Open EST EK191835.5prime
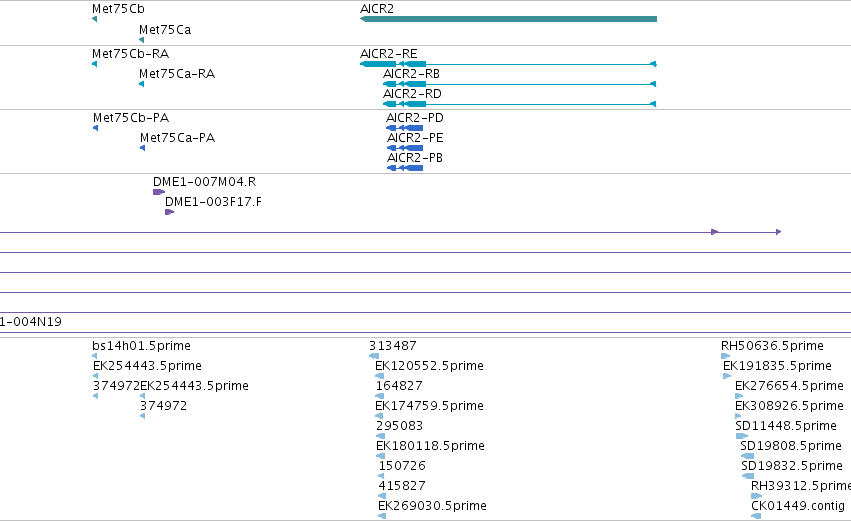851x521 pixels. (777, 366)
